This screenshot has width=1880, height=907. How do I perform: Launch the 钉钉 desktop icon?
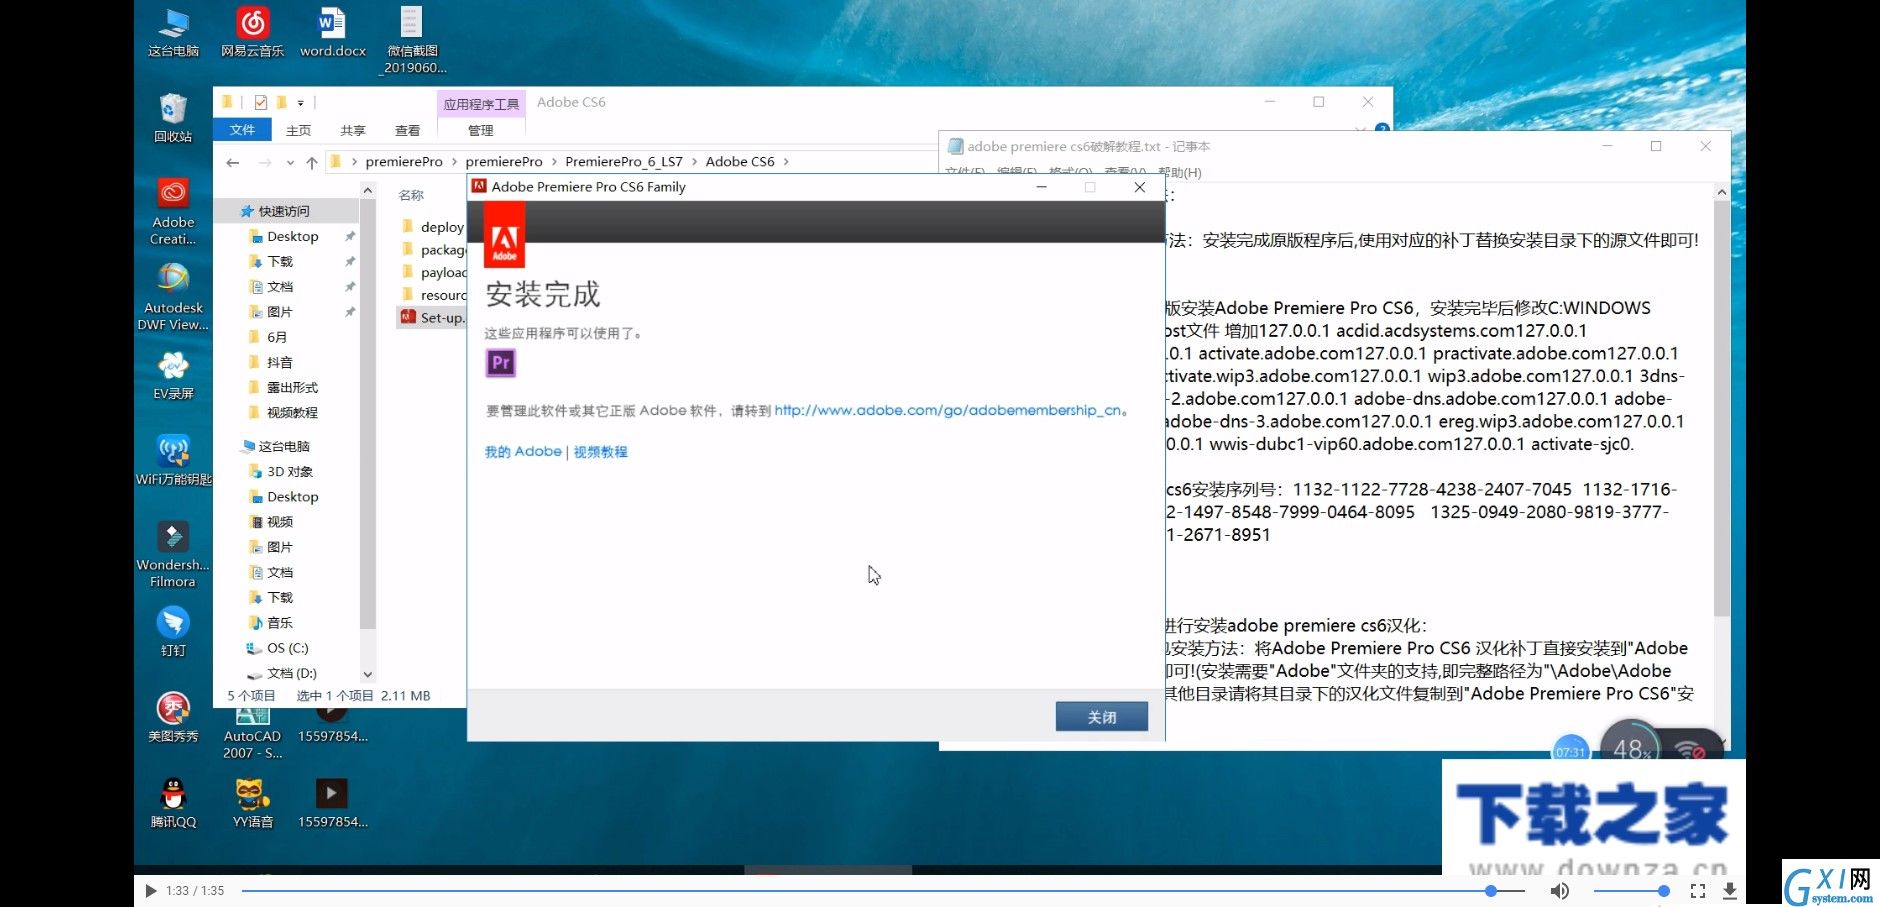(173, 632)
